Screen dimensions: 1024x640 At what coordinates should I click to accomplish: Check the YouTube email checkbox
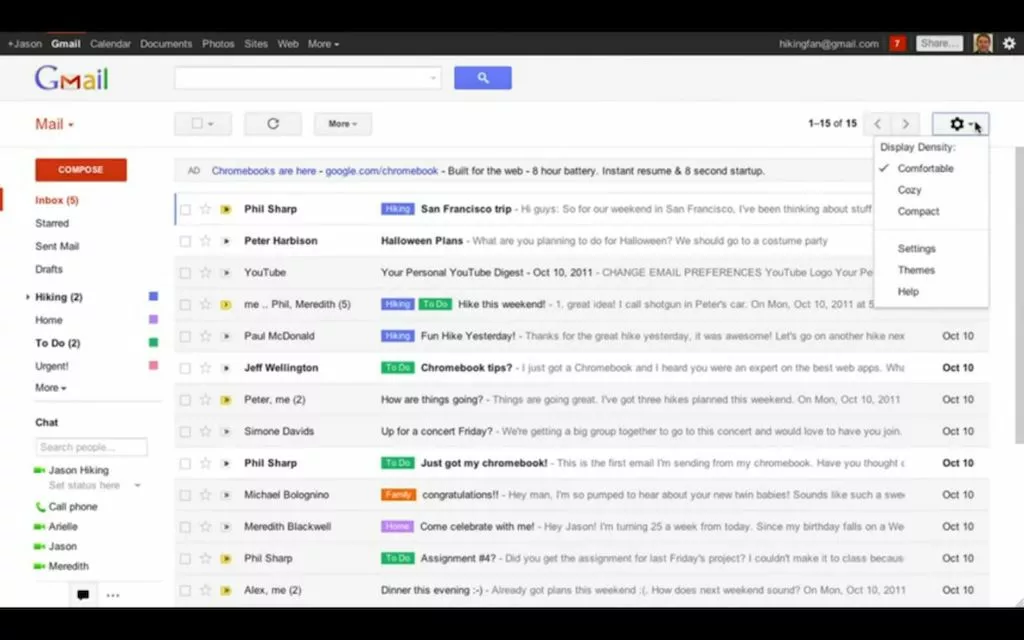click(185, 273)
